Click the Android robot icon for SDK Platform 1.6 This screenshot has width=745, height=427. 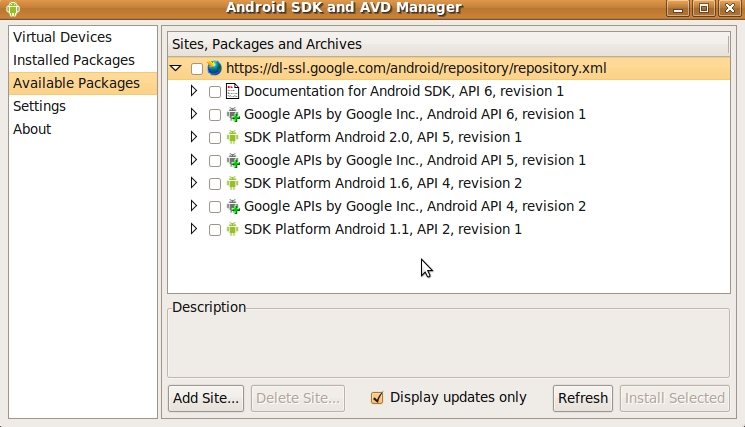pyautogui.click(x=232, y=183)
